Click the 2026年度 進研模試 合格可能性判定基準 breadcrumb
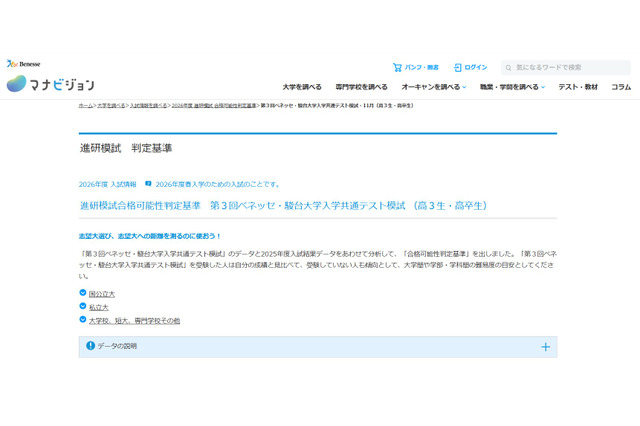The width and height of the screenshot is (640, 426). (x=214, y=105)
